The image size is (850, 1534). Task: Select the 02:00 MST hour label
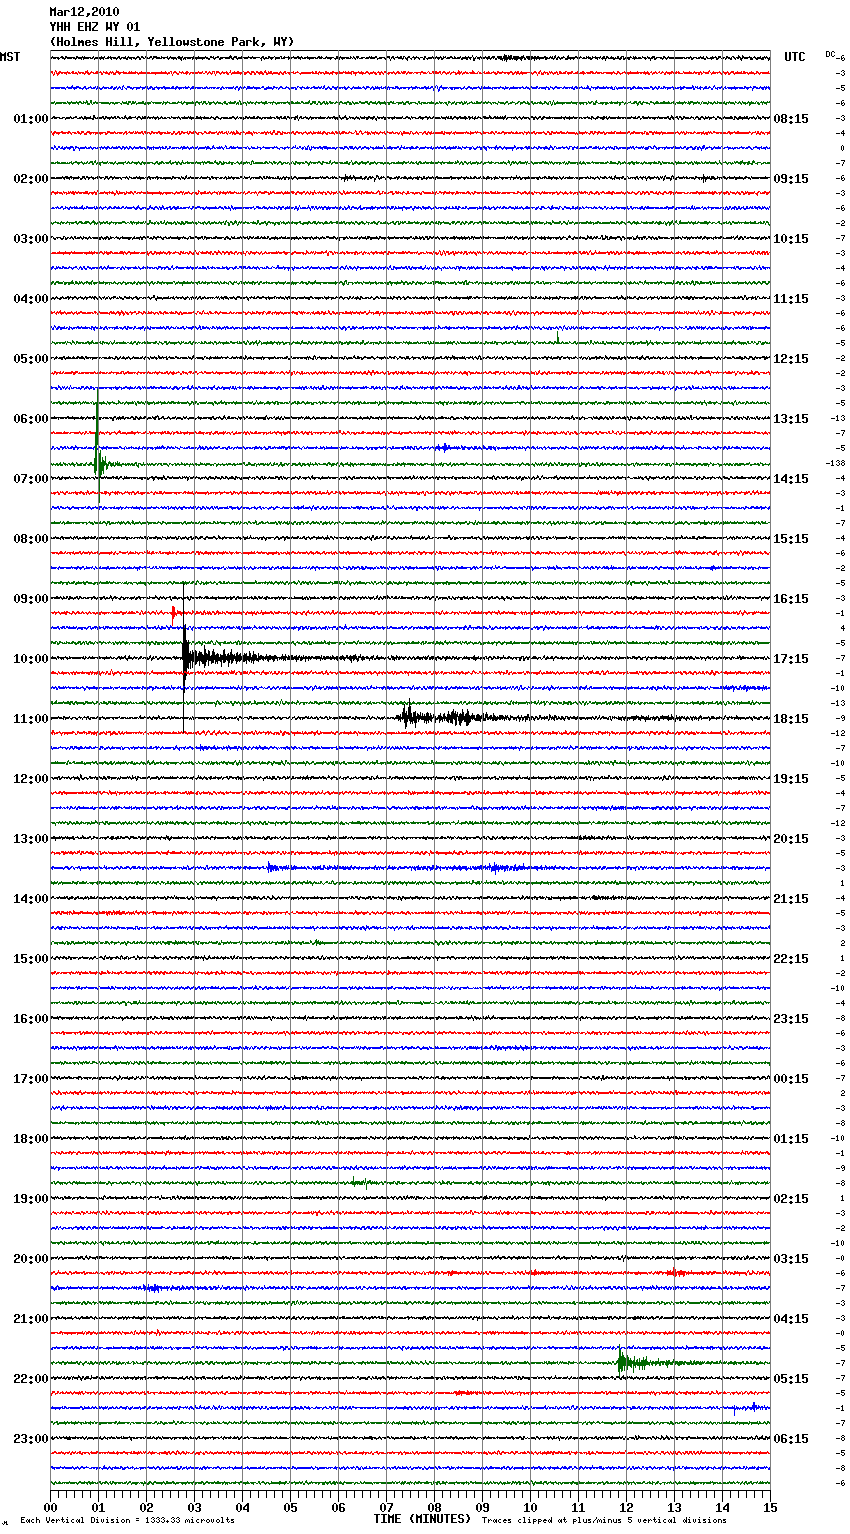tap(31, 179)
